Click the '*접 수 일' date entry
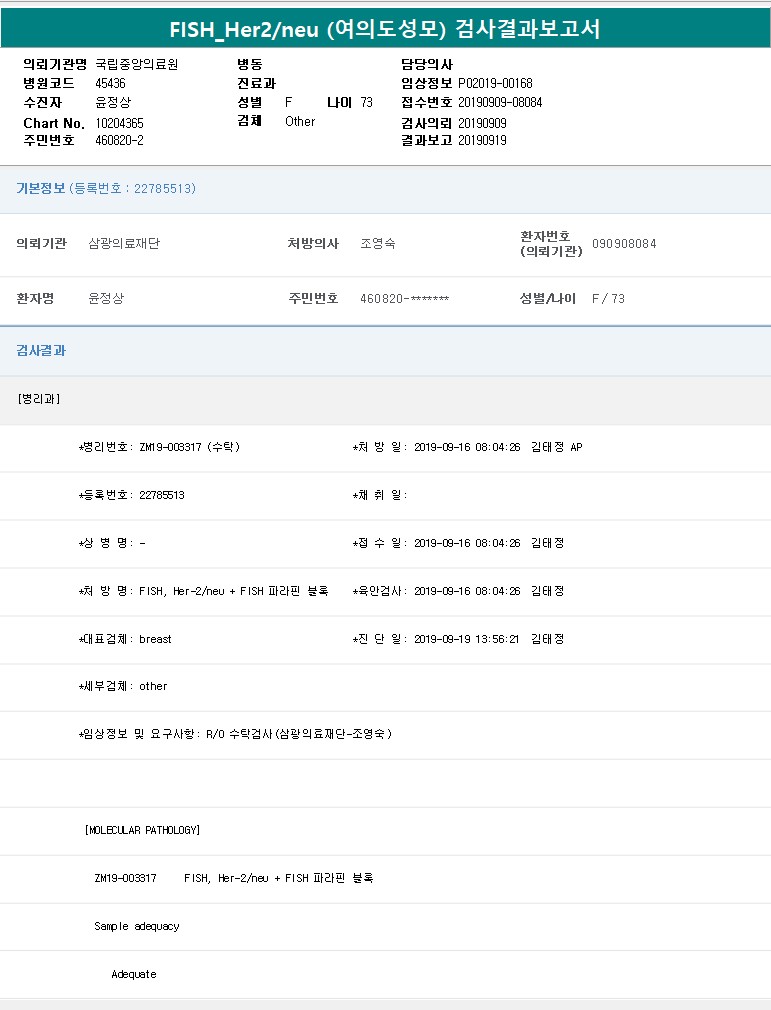This screenshot has width=771, height=1010. pos(458,543)
